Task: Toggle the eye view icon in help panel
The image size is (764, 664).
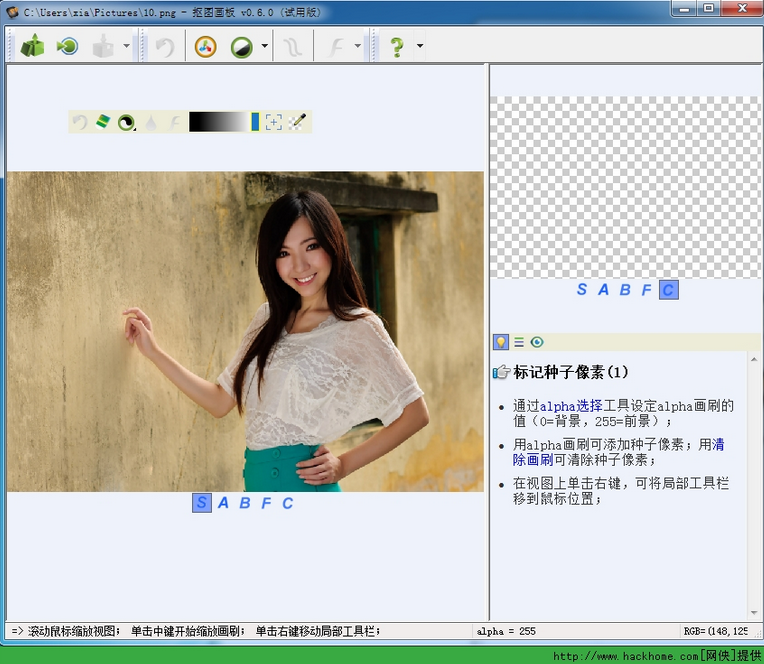Action: (537, 342)
